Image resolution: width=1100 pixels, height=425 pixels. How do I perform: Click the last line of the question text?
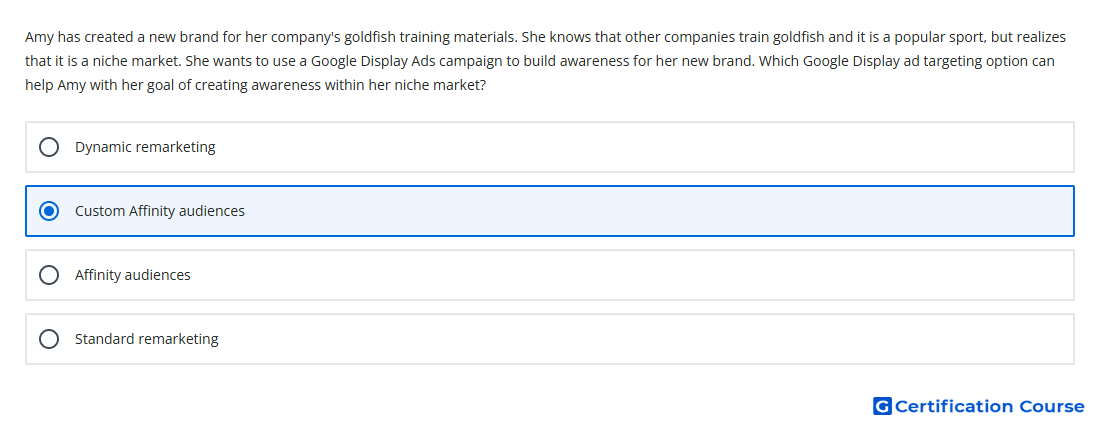tap(256, 85)
